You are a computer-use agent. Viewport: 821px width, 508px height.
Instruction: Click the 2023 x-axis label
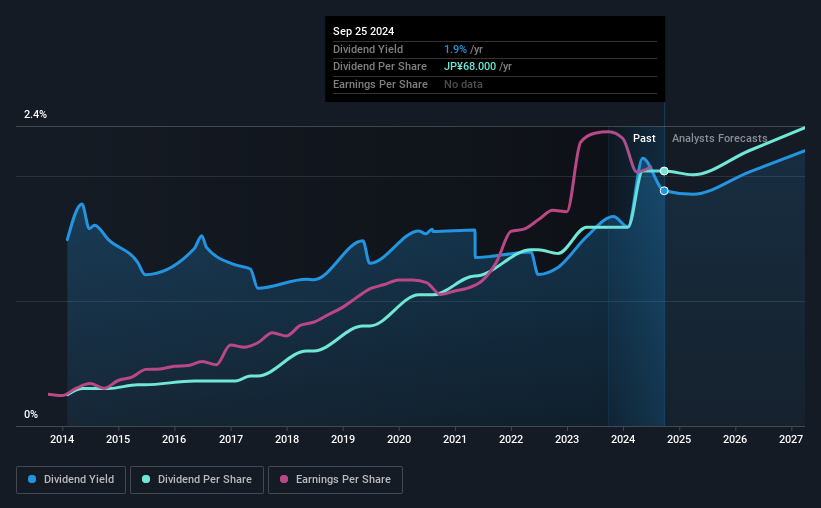tap(567, 439)
